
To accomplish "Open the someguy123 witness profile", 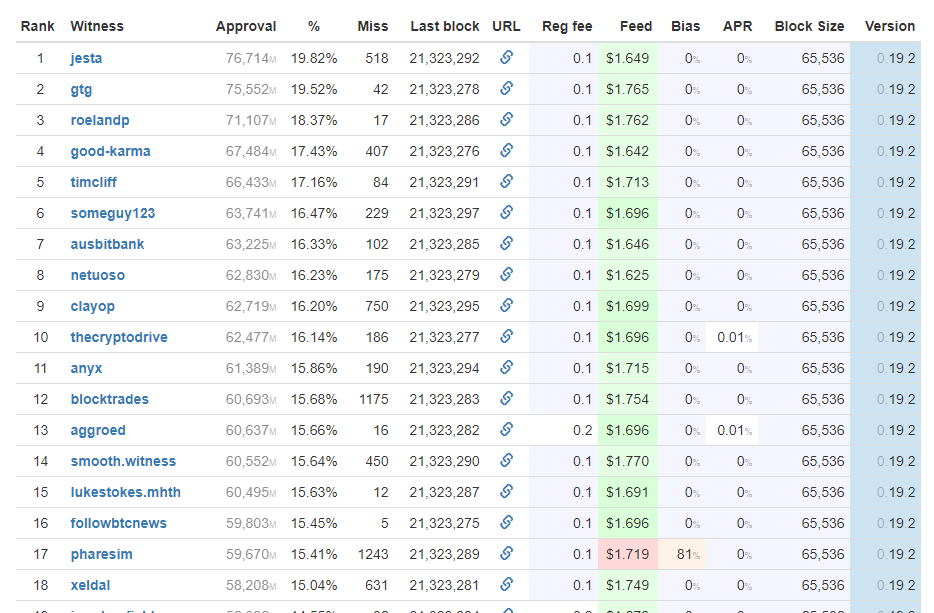I will pos(112,213).
